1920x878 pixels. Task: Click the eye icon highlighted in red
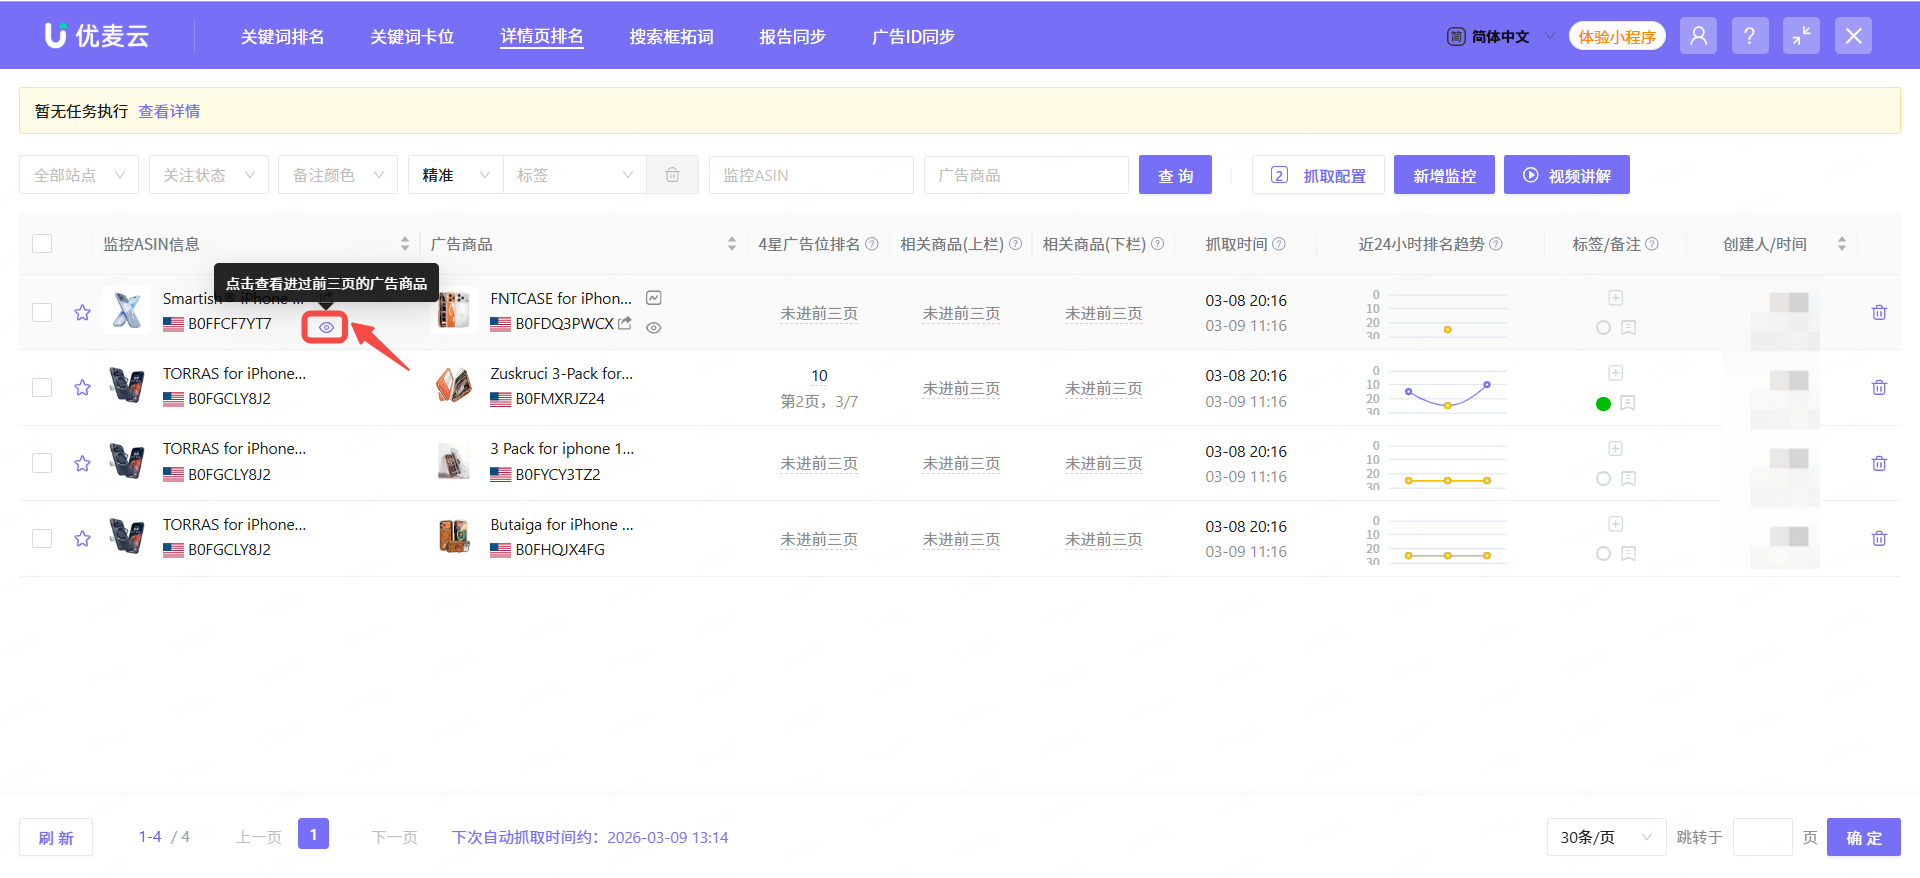(326, 327)
